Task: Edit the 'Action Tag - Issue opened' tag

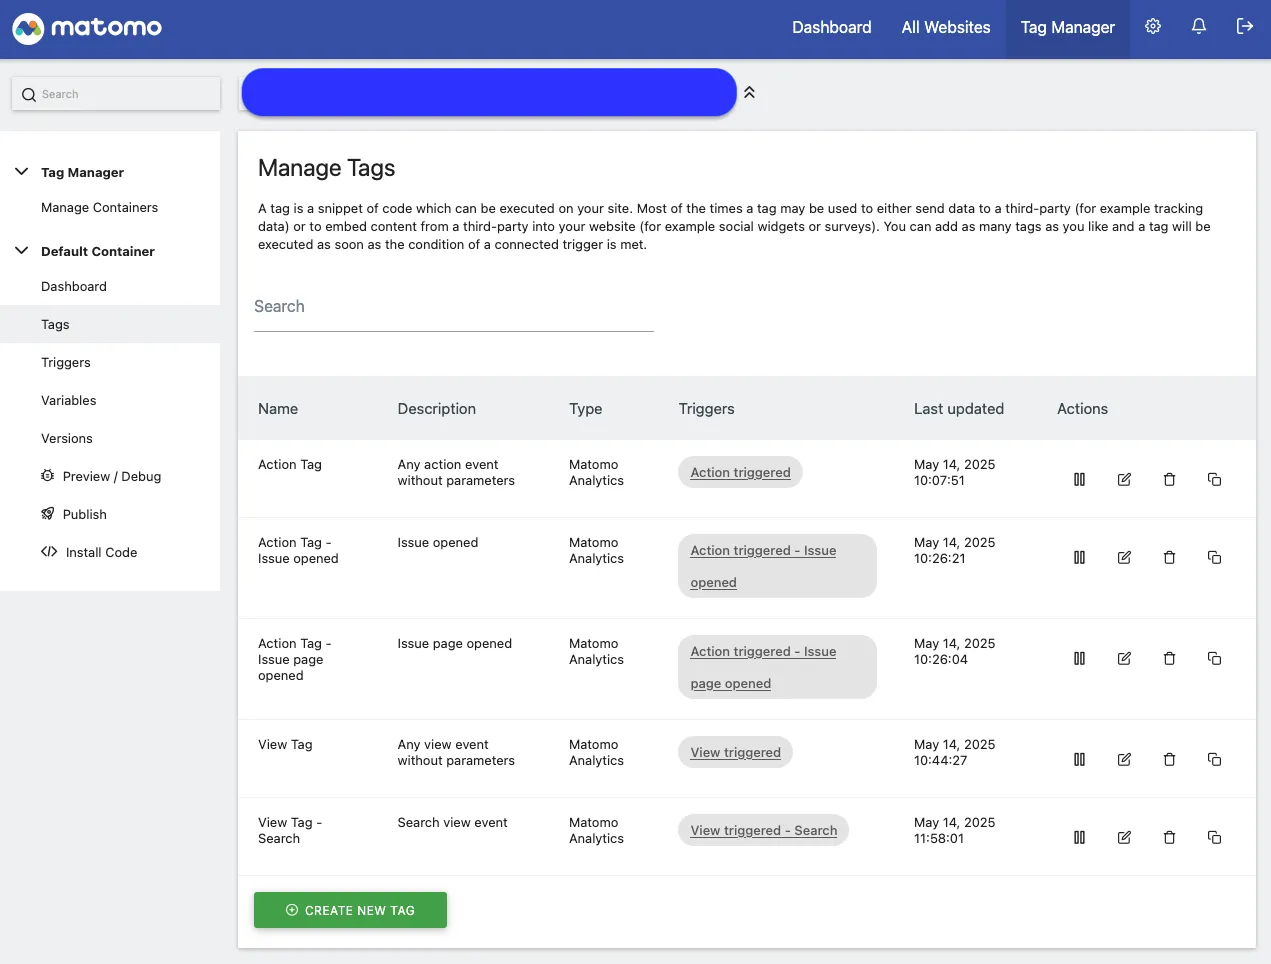Action: [x=1125, y=558]
